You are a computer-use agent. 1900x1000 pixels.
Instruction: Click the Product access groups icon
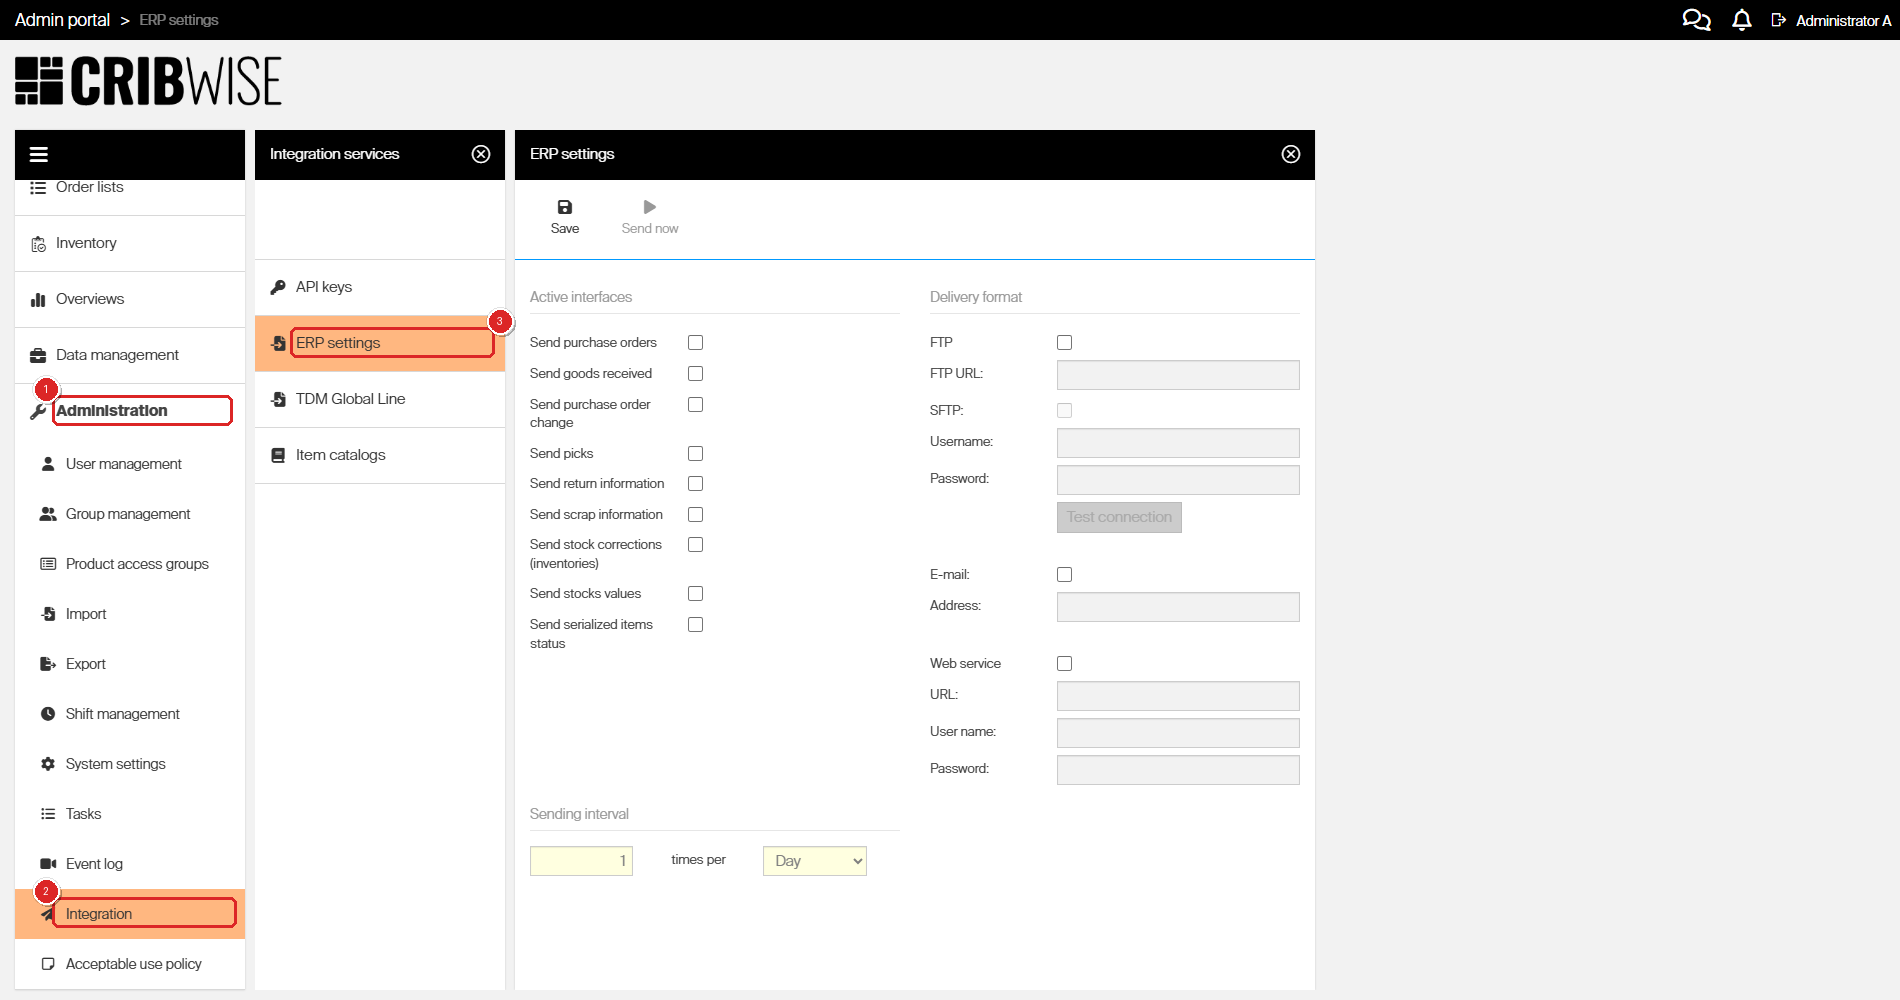tap(48, 564)
